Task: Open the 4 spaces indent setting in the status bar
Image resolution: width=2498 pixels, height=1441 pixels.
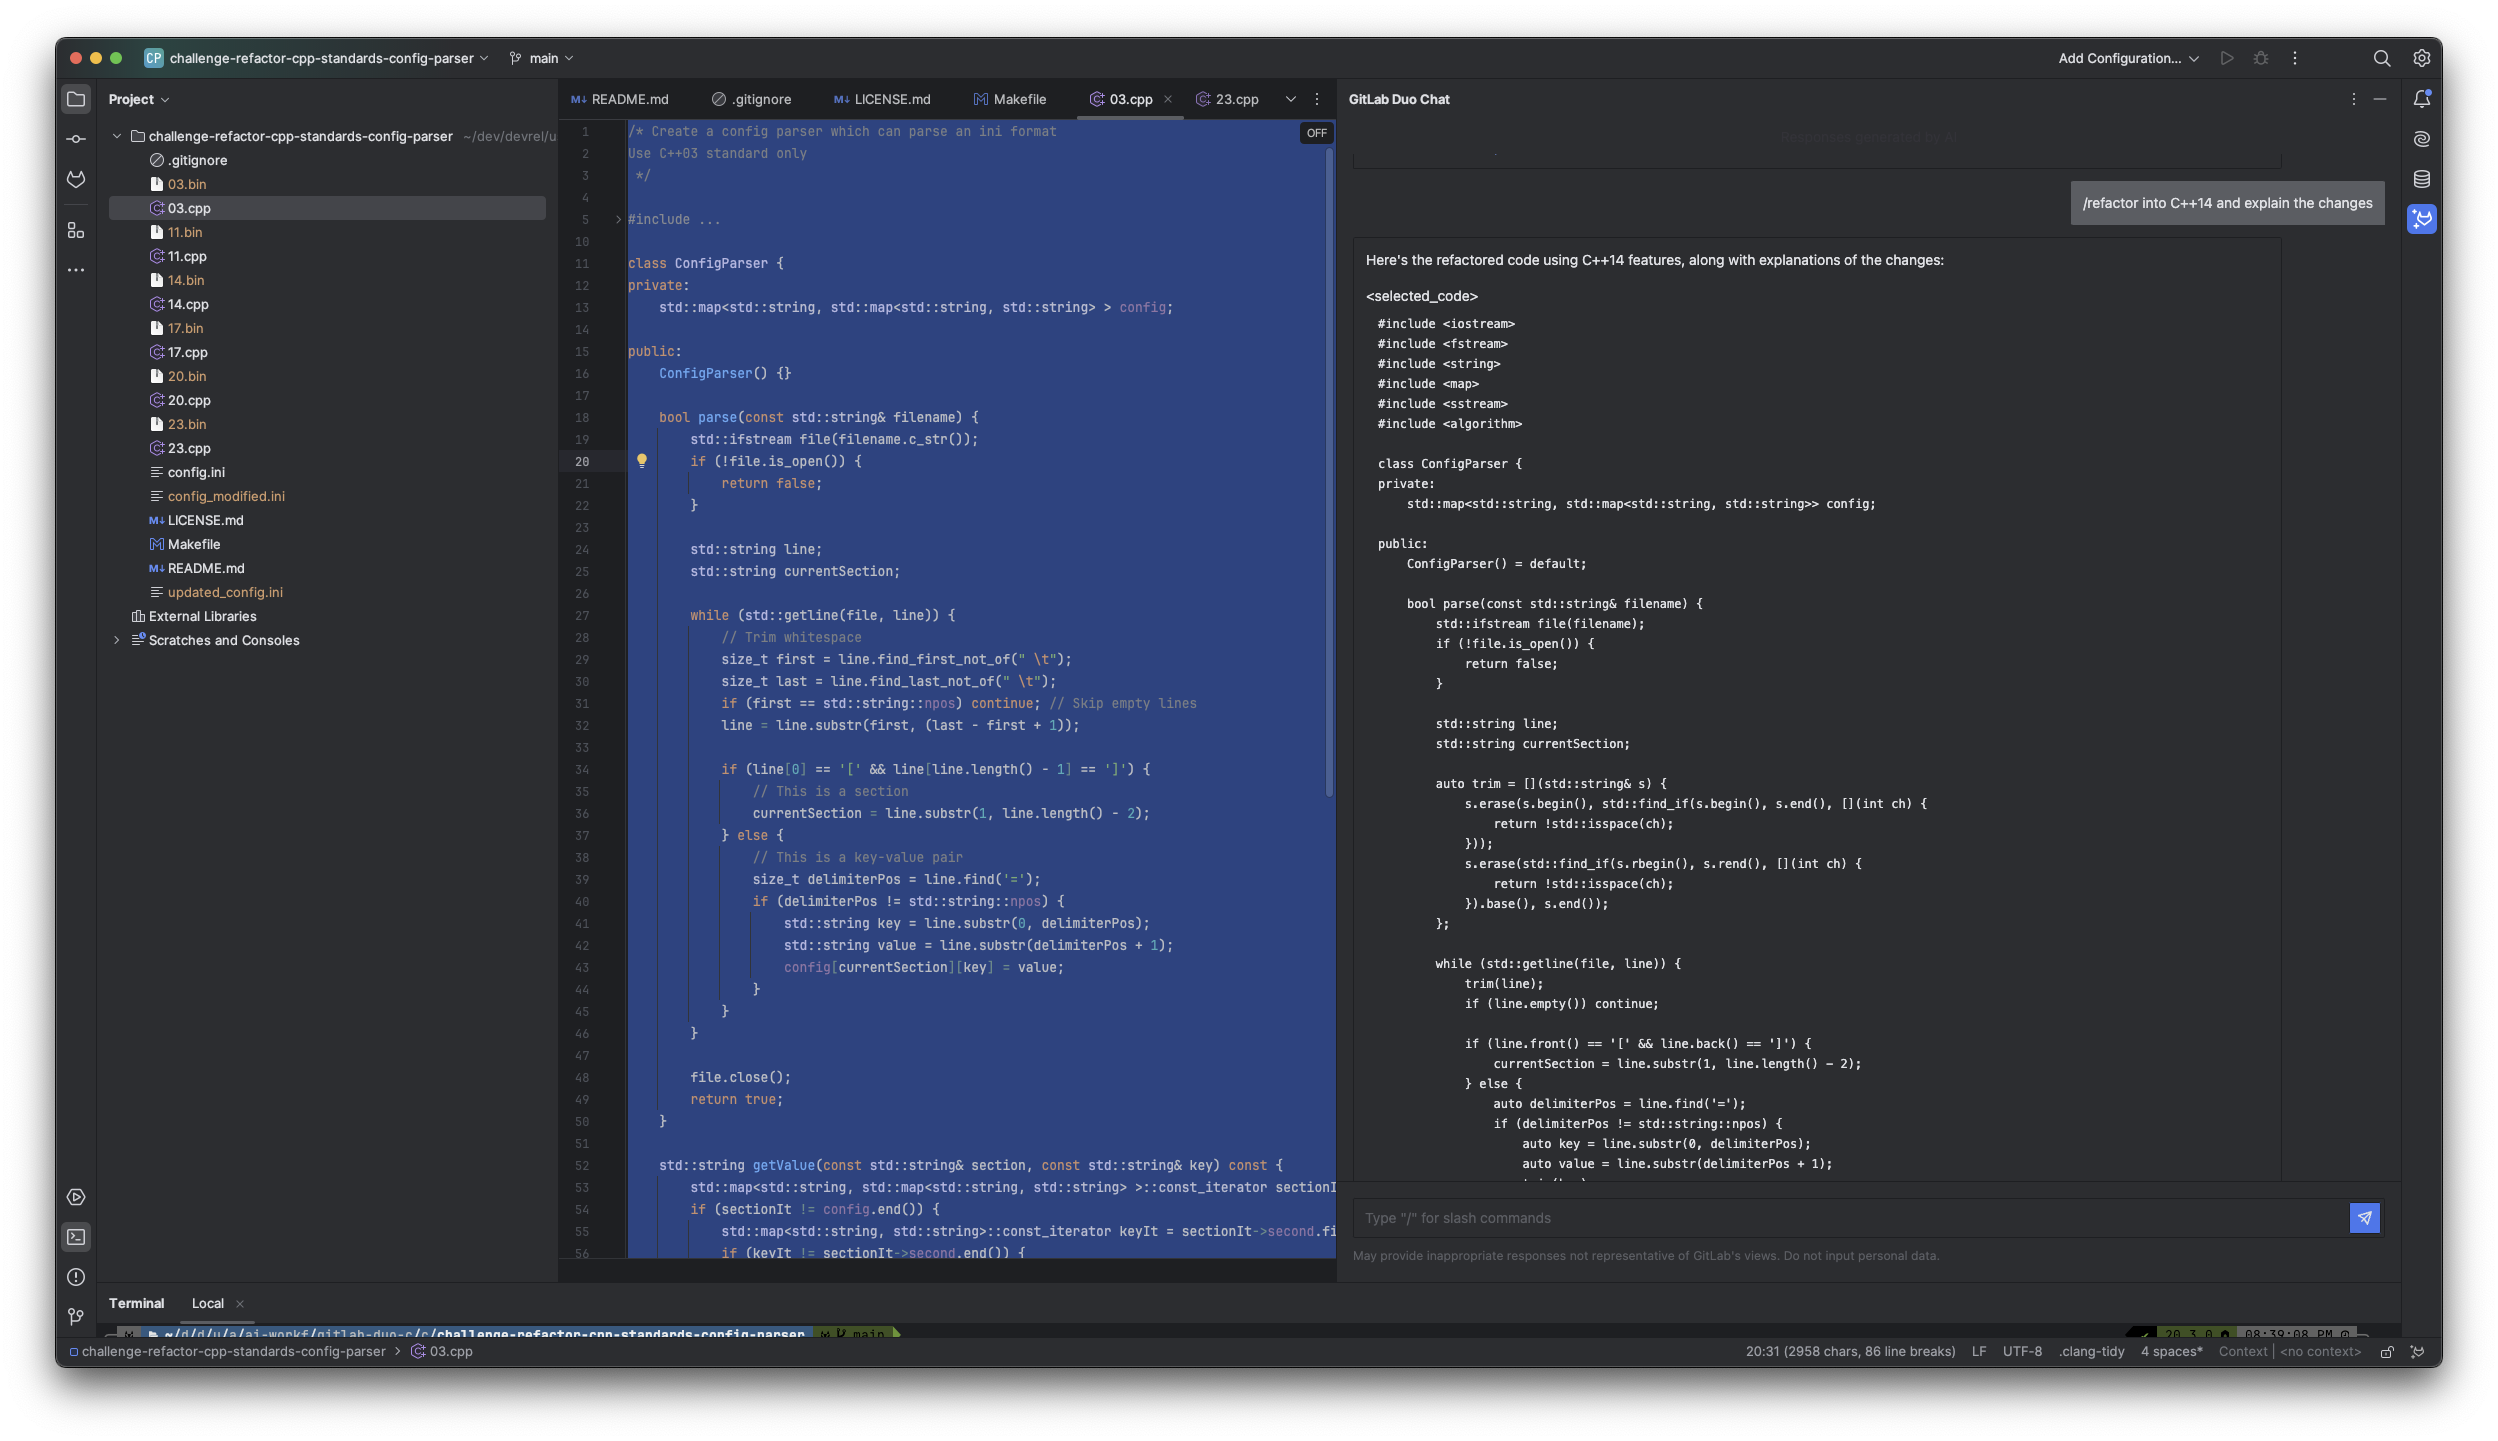Action: point(2172,1352)
